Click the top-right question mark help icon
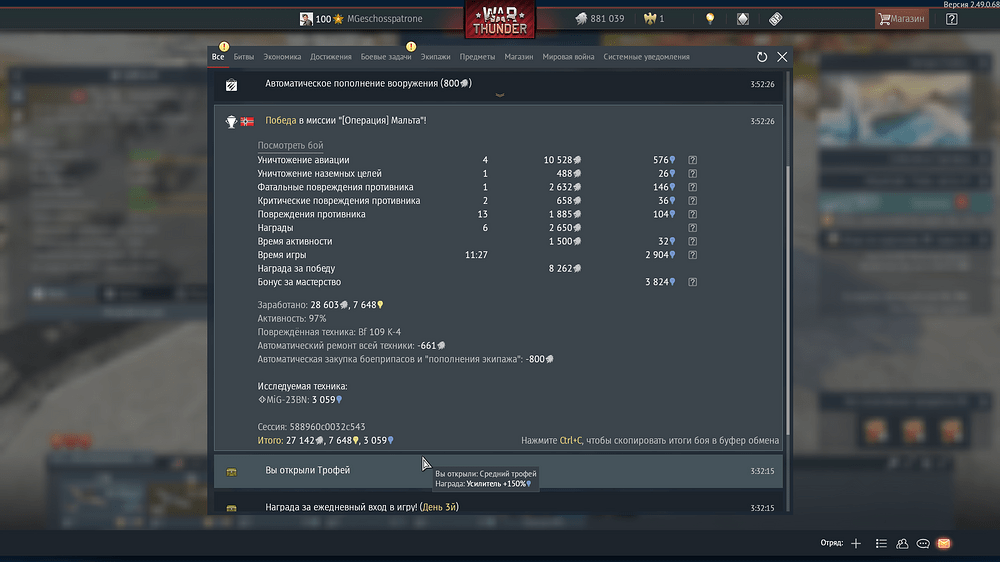Viewport: 1000px width, 562px height. (952, 19)
